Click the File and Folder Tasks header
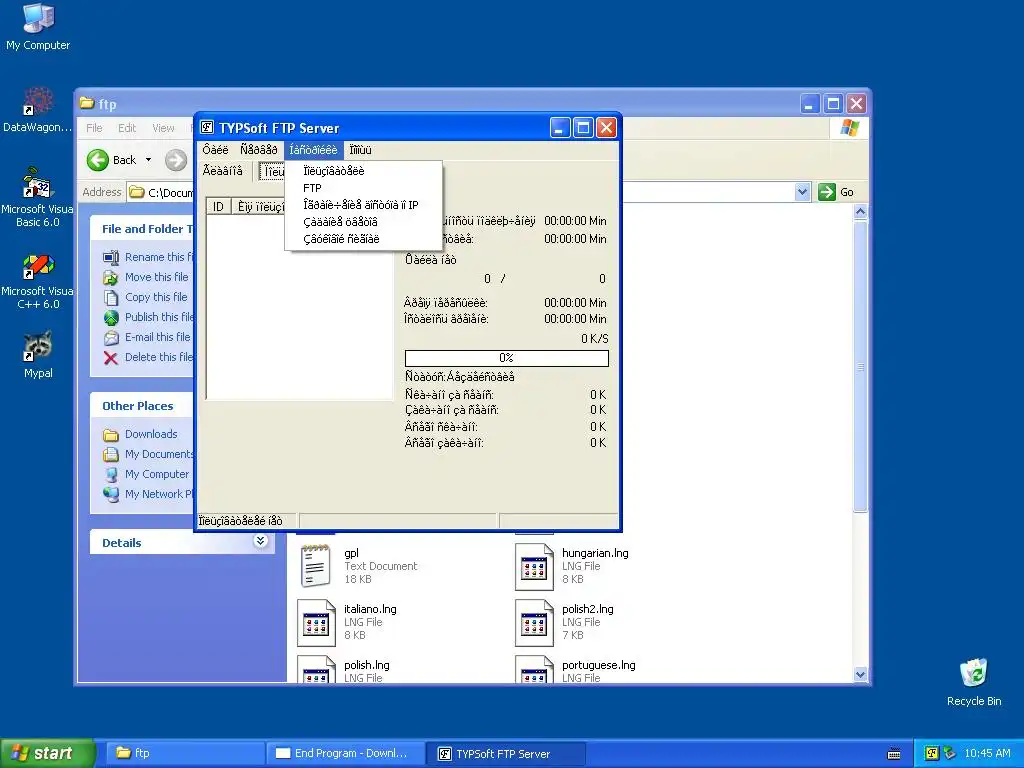Viewport: 1024px width, 768px height. pyautogui.click(x=142, y=229)
